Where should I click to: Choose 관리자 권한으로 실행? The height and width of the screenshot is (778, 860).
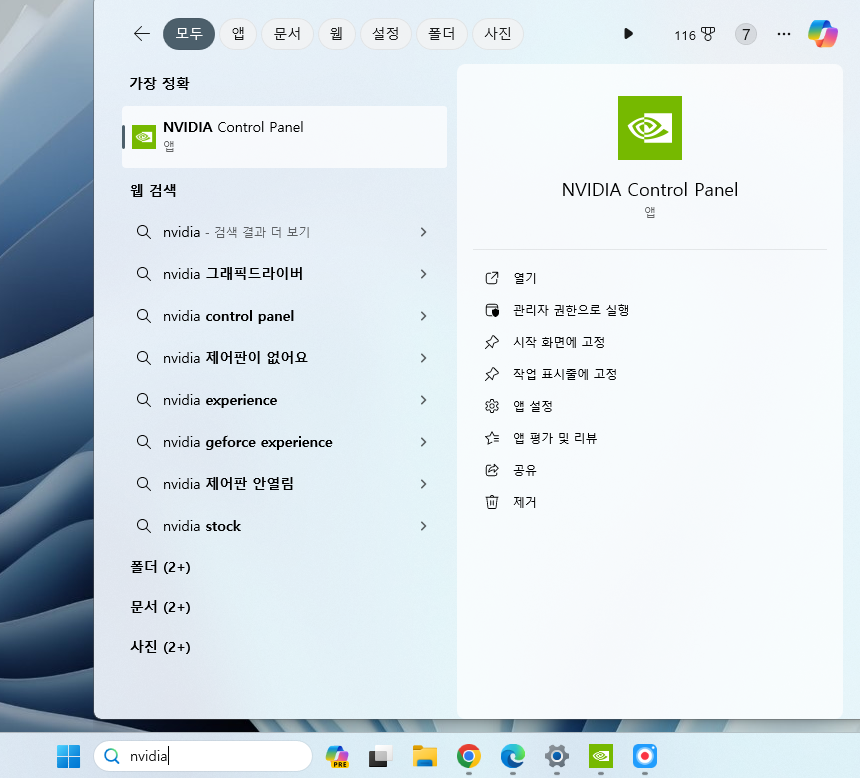[571, 310]
